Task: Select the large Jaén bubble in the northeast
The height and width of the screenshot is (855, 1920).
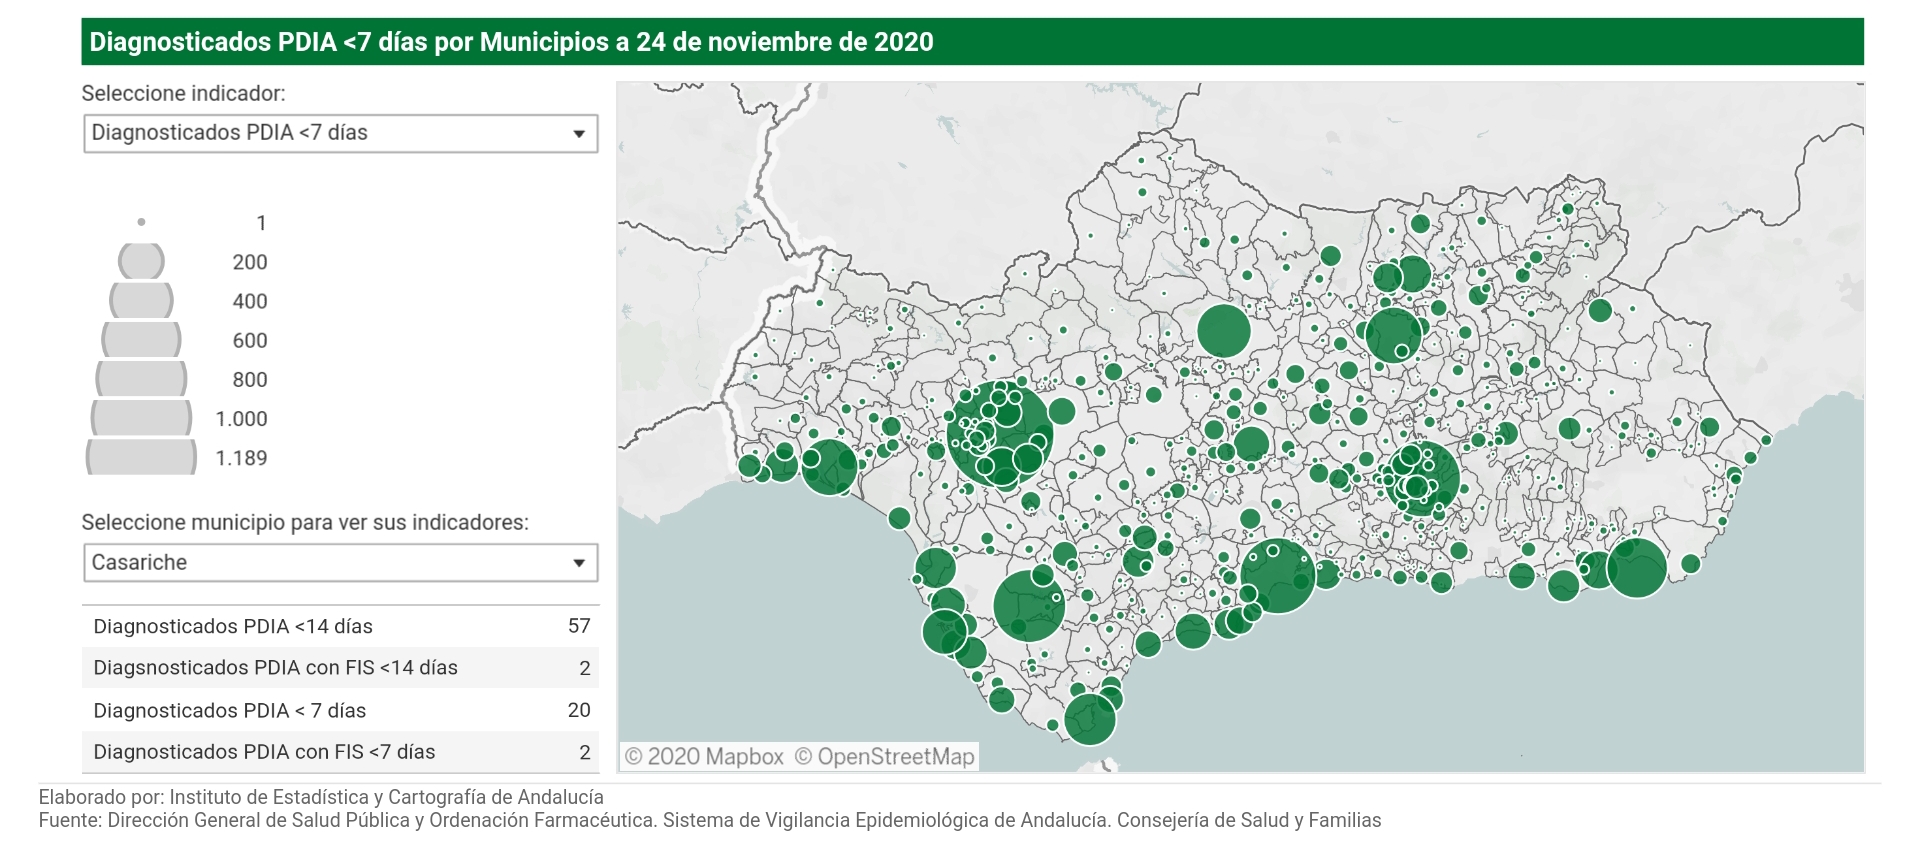Action: click(1392, 333)
